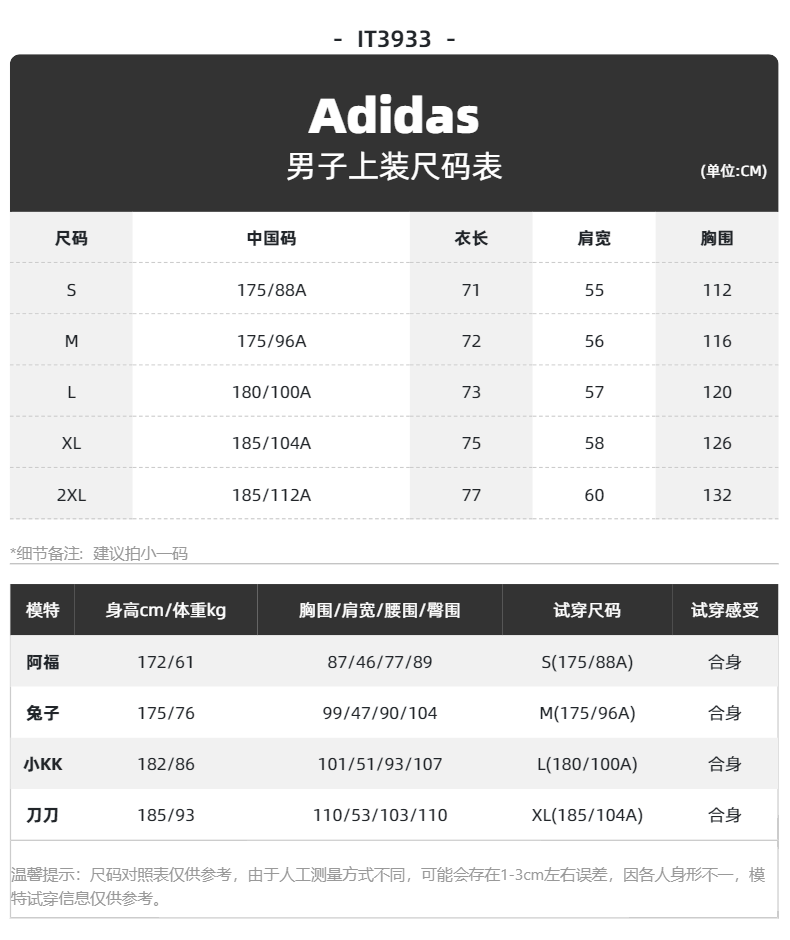Click the IT3933 product code heading
Image resolution: width=790 pixels, height=940 pixels.
click(x=394, y=39)
